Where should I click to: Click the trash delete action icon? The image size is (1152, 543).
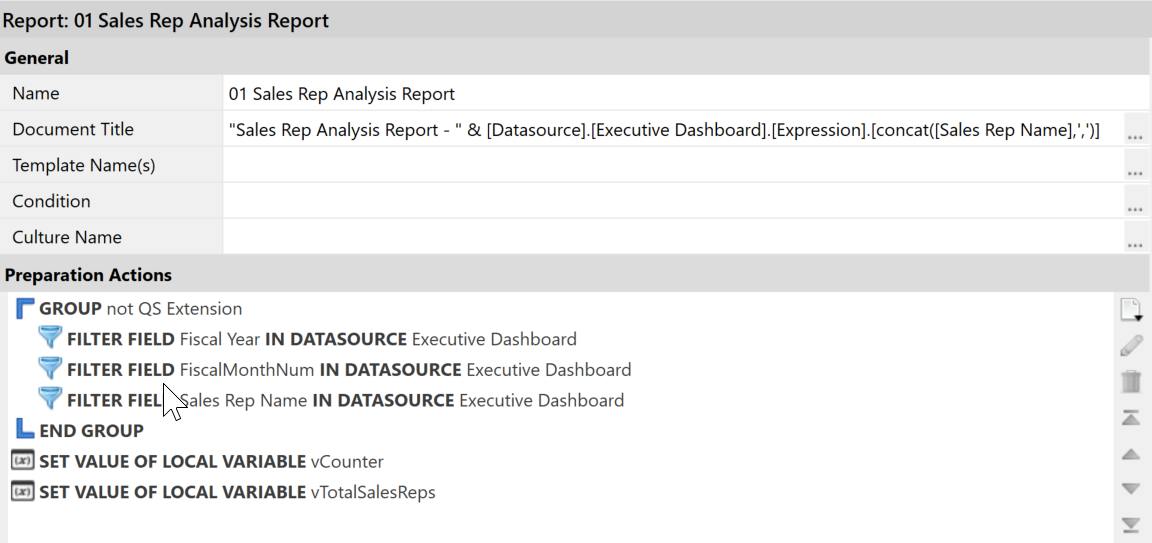point(1131,382)
